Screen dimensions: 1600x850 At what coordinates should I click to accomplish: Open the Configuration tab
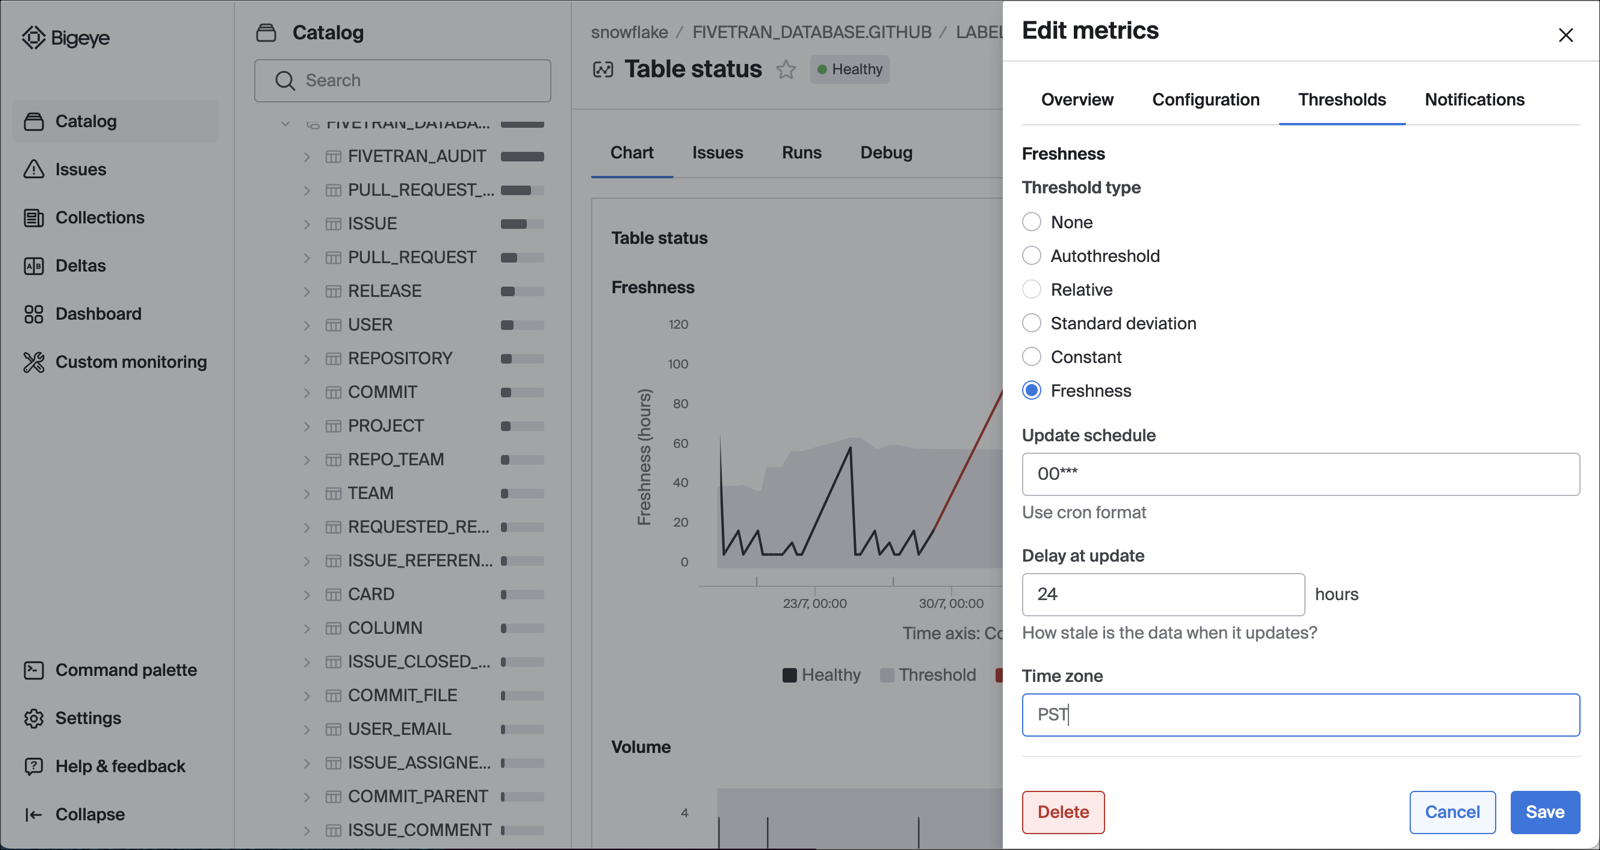tap(1205, 100)
